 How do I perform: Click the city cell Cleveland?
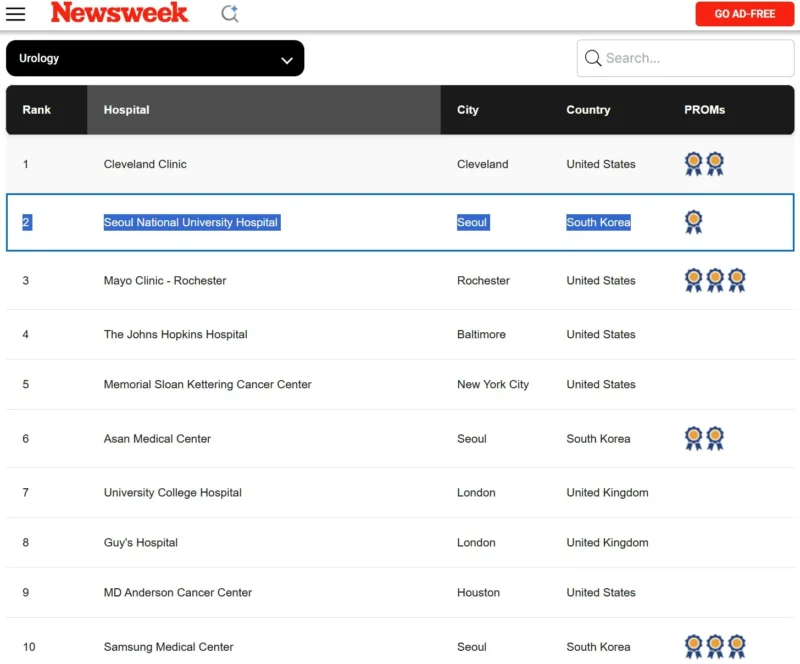(482, 164)
